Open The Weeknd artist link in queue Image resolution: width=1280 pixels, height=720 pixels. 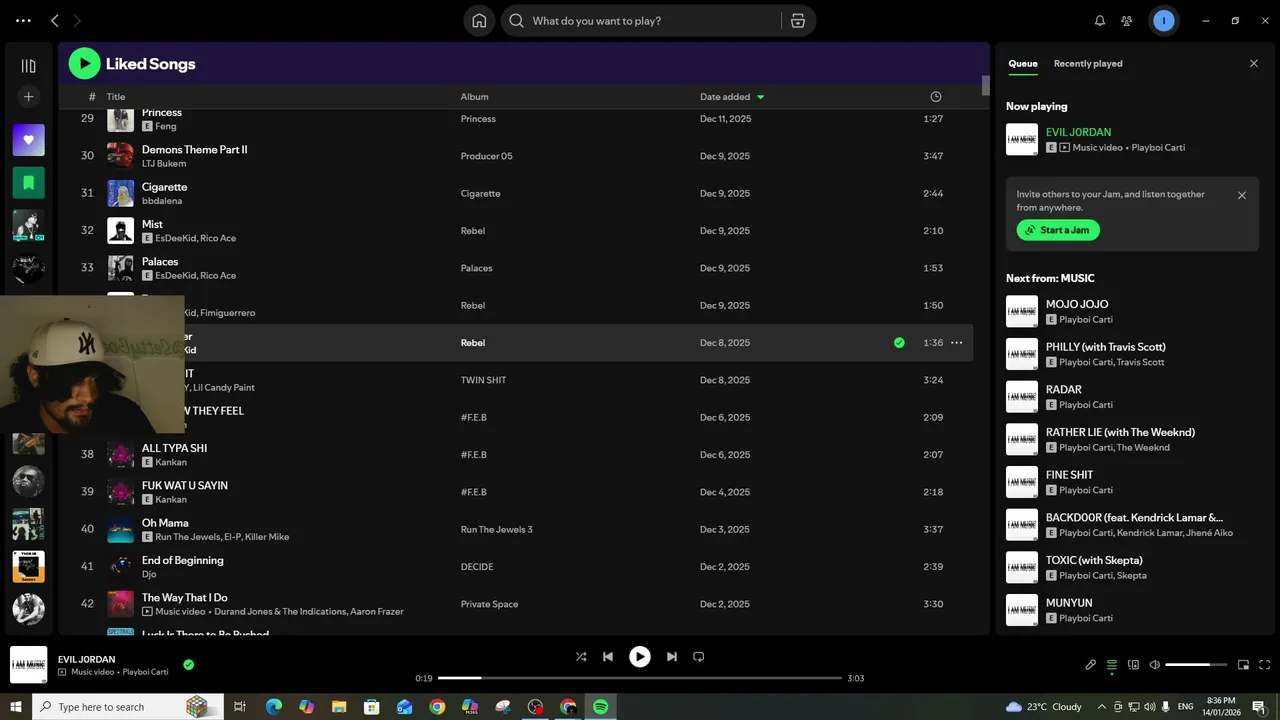(x=1143, y=448)
